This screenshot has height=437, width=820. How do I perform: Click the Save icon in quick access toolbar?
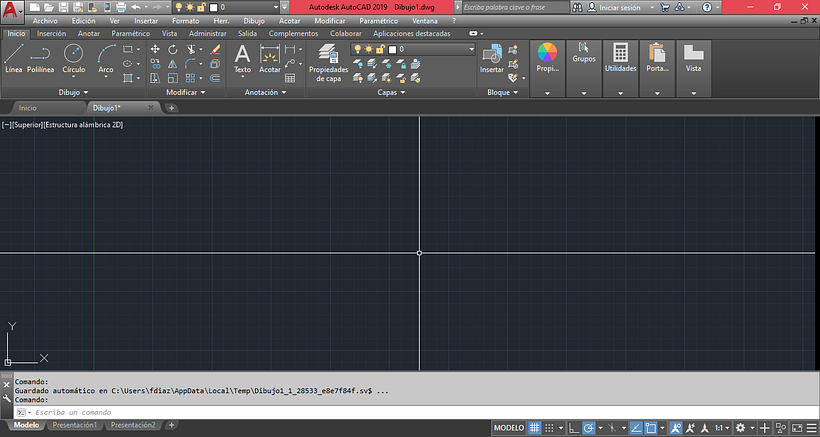(63, 7)
